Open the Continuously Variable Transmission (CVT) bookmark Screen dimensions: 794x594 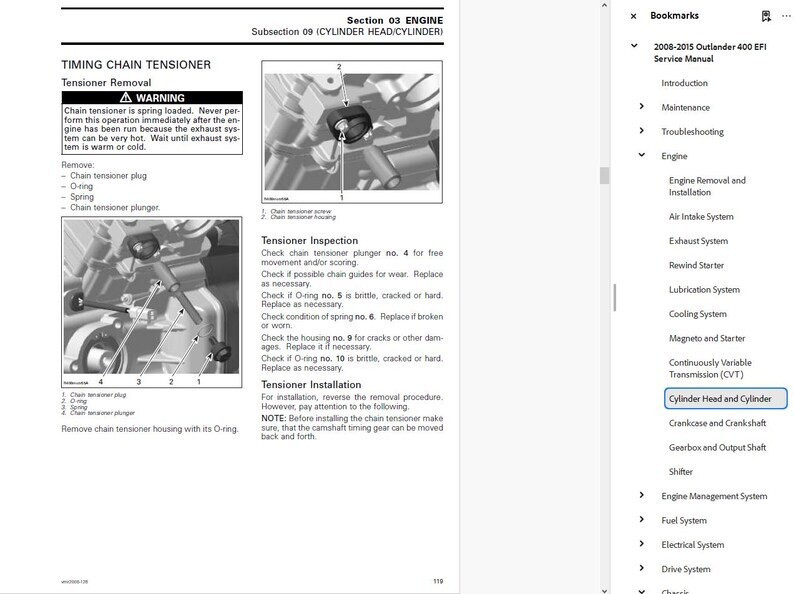[710, 368]
